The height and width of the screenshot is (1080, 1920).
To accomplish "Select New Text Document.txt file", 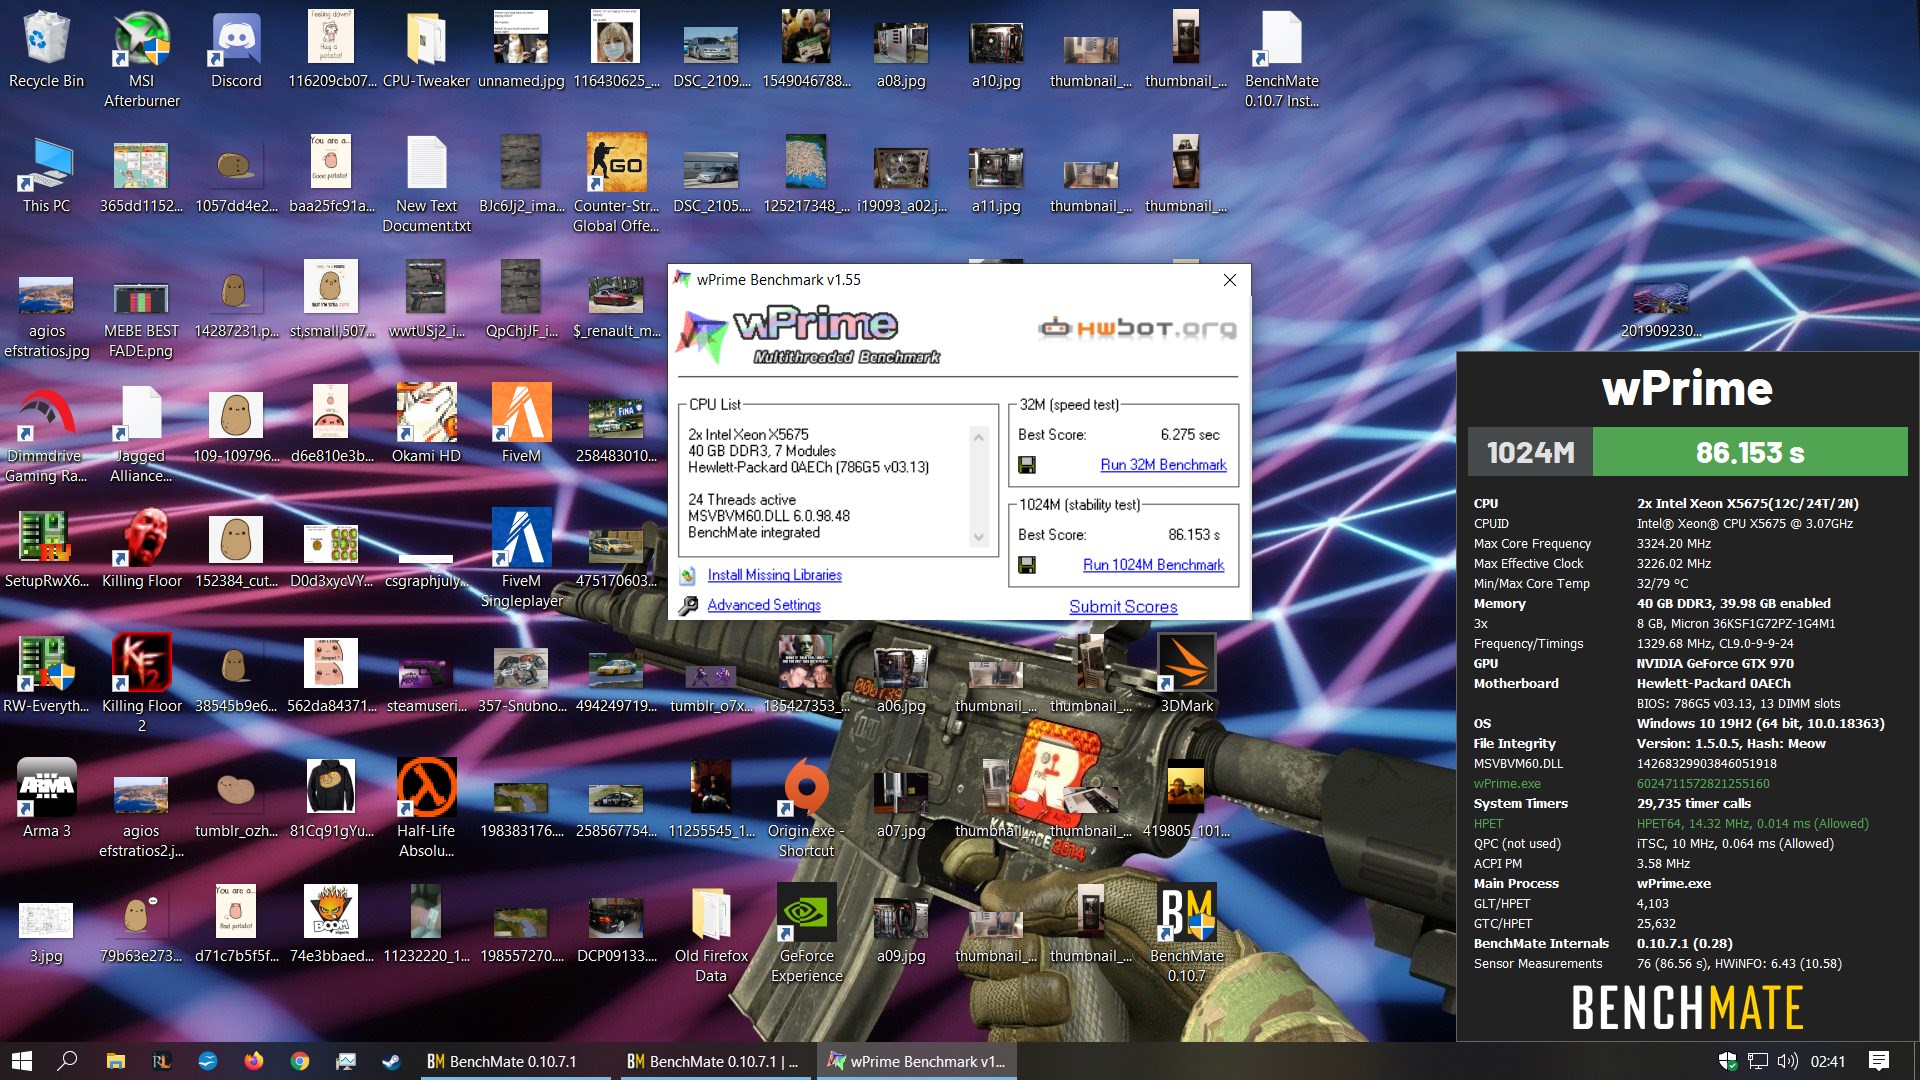I will tap(426, 185).
